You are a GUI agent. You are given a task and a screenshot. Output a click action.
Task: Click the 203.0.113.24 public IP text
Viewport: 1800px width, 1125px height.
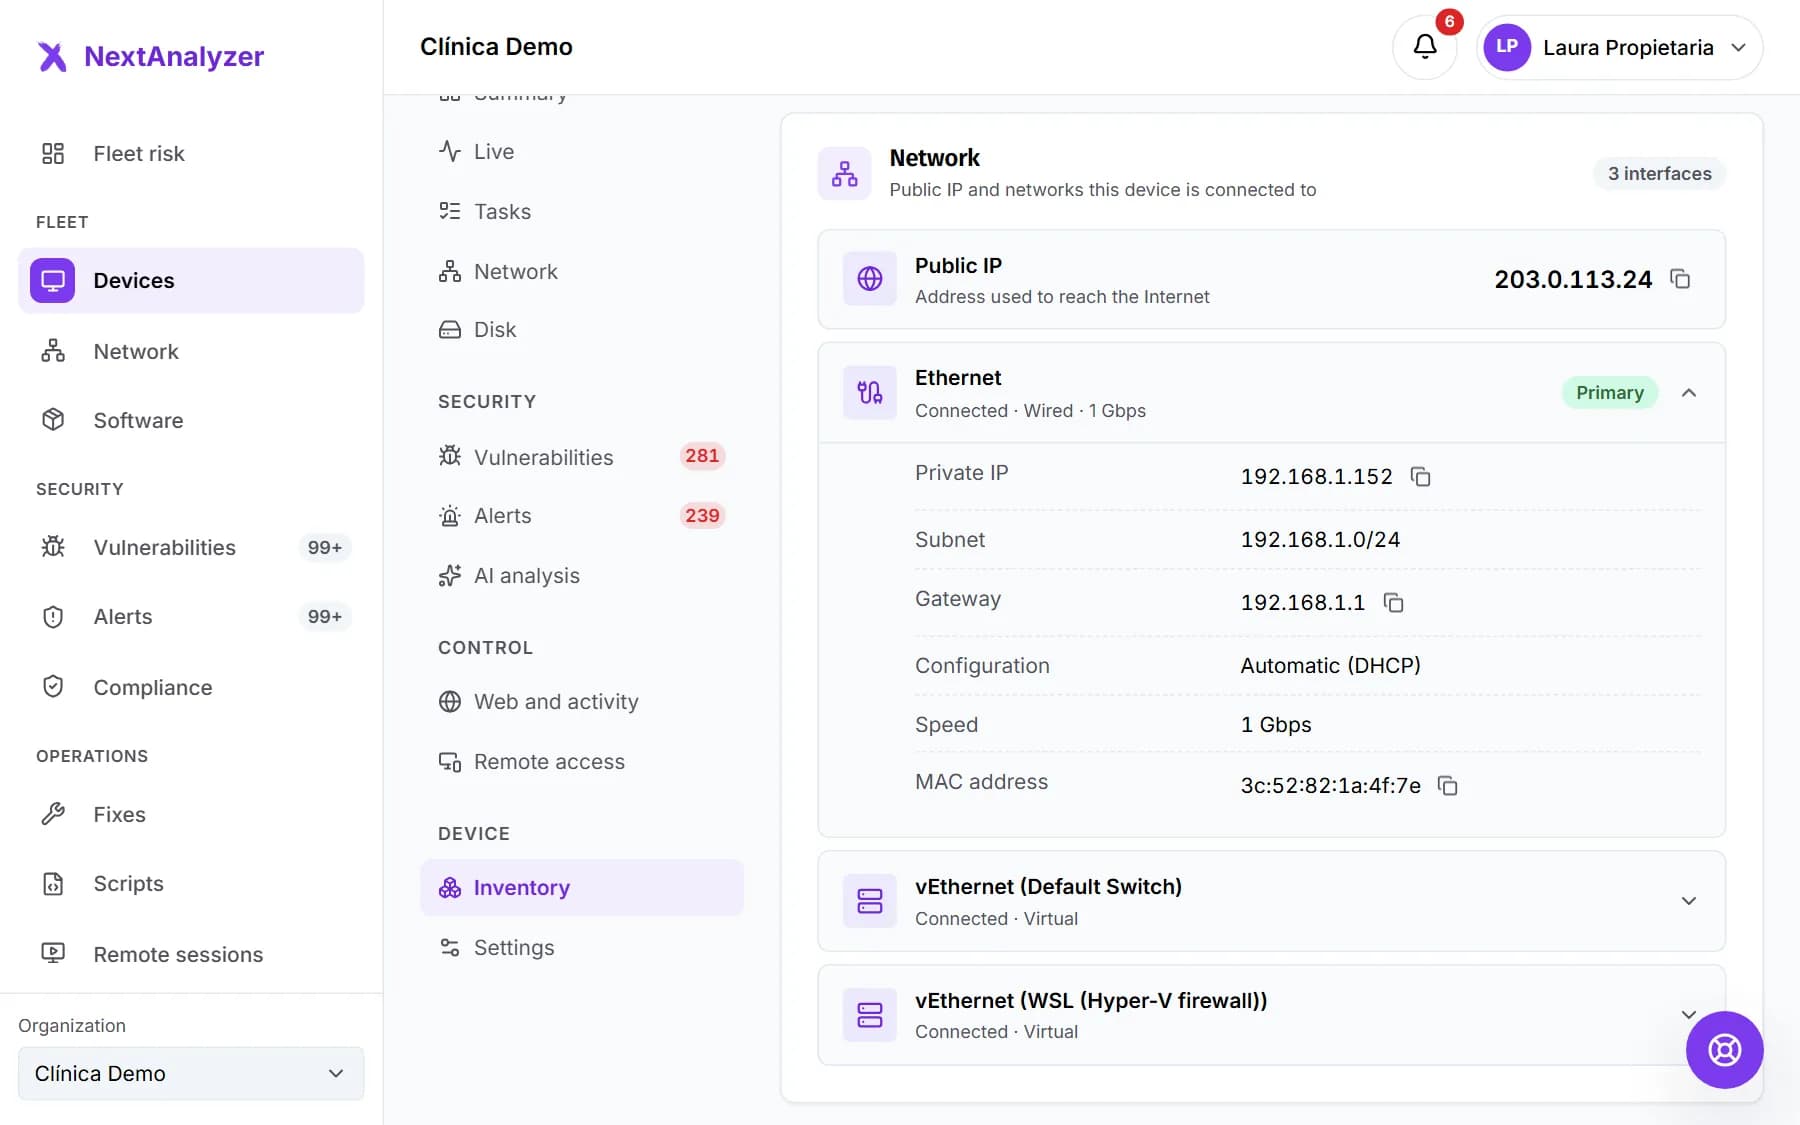[1573, 279]
